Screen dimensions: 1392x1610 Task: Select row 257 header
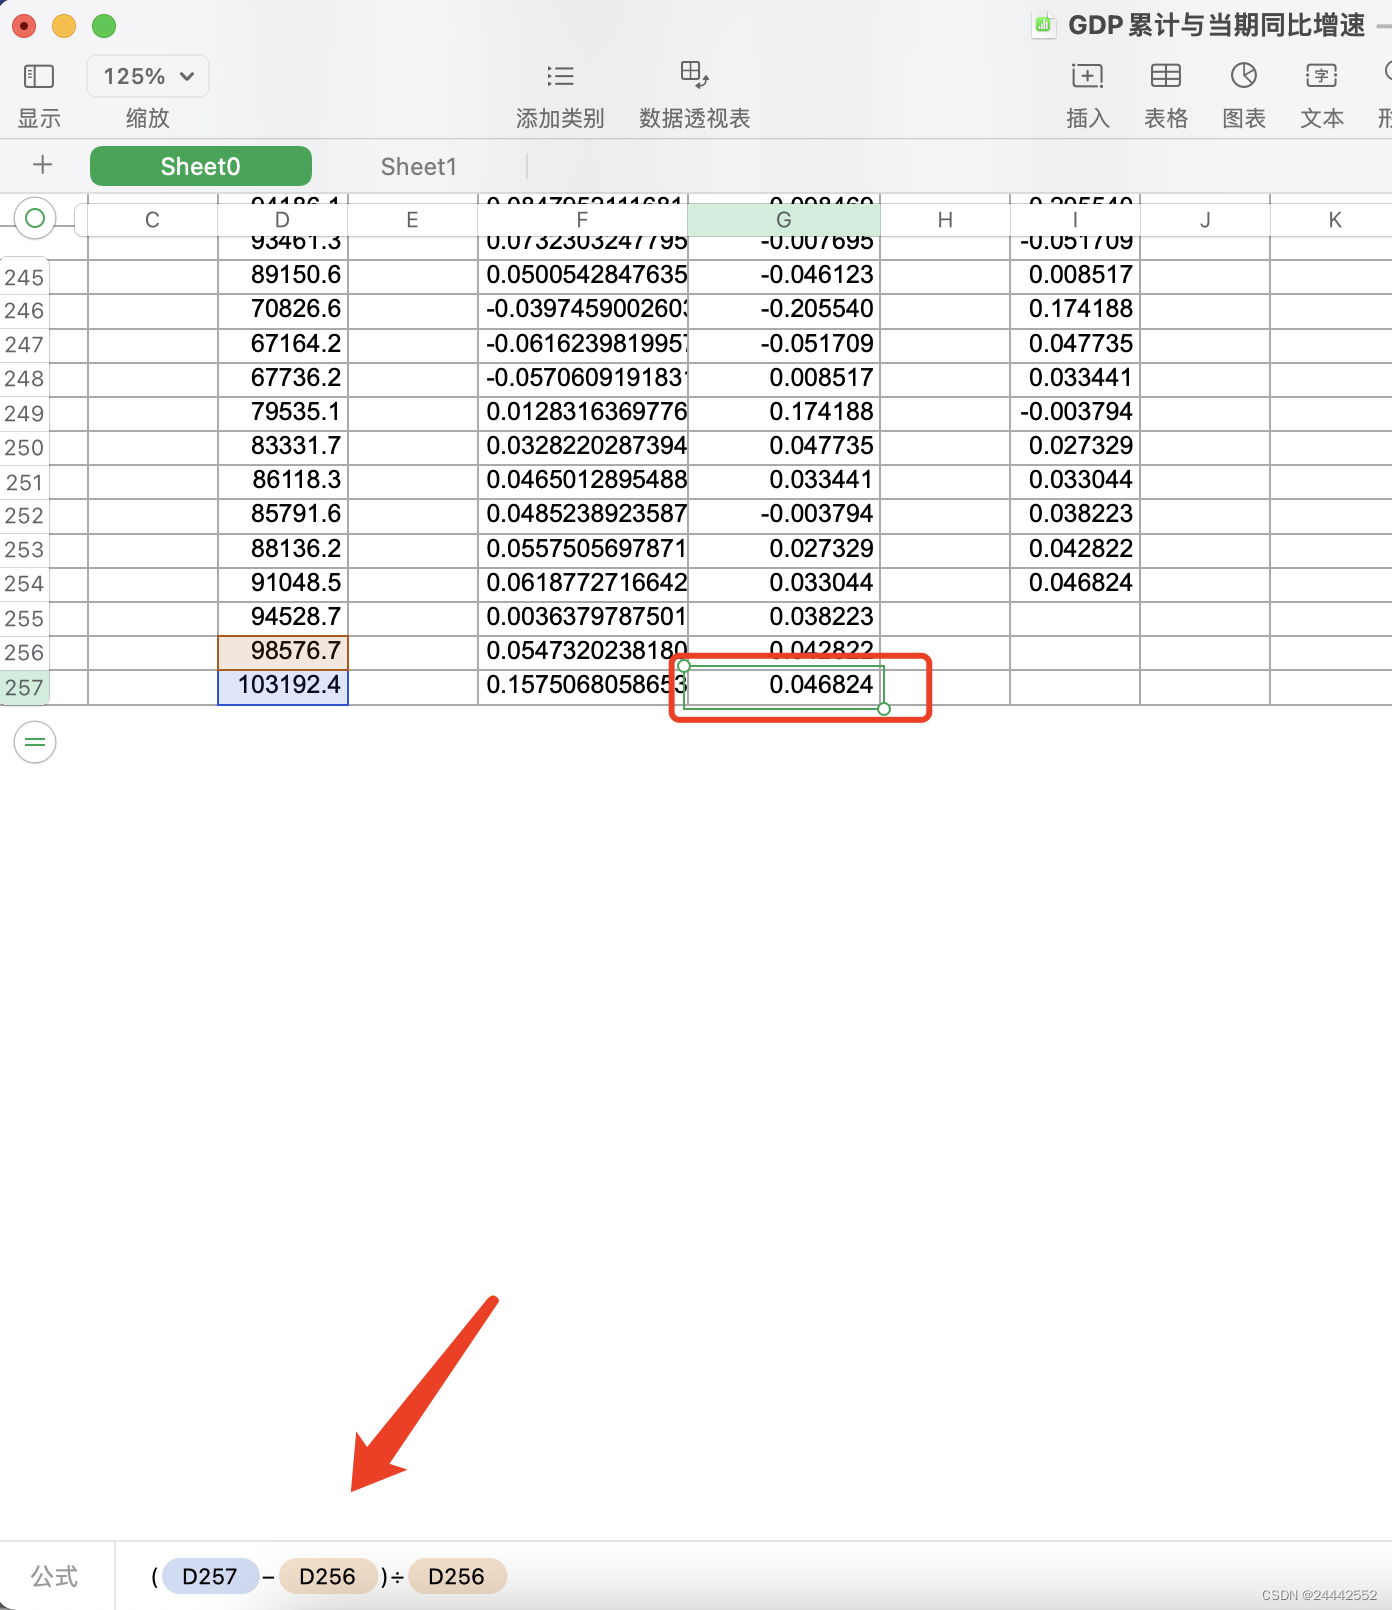24,687
